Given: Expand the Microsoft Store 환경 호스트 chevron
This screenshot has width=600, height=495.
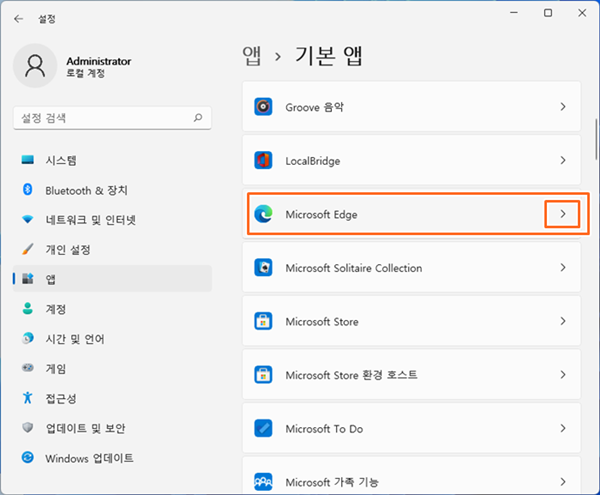Looking at the screenshot, I should 563,375.
